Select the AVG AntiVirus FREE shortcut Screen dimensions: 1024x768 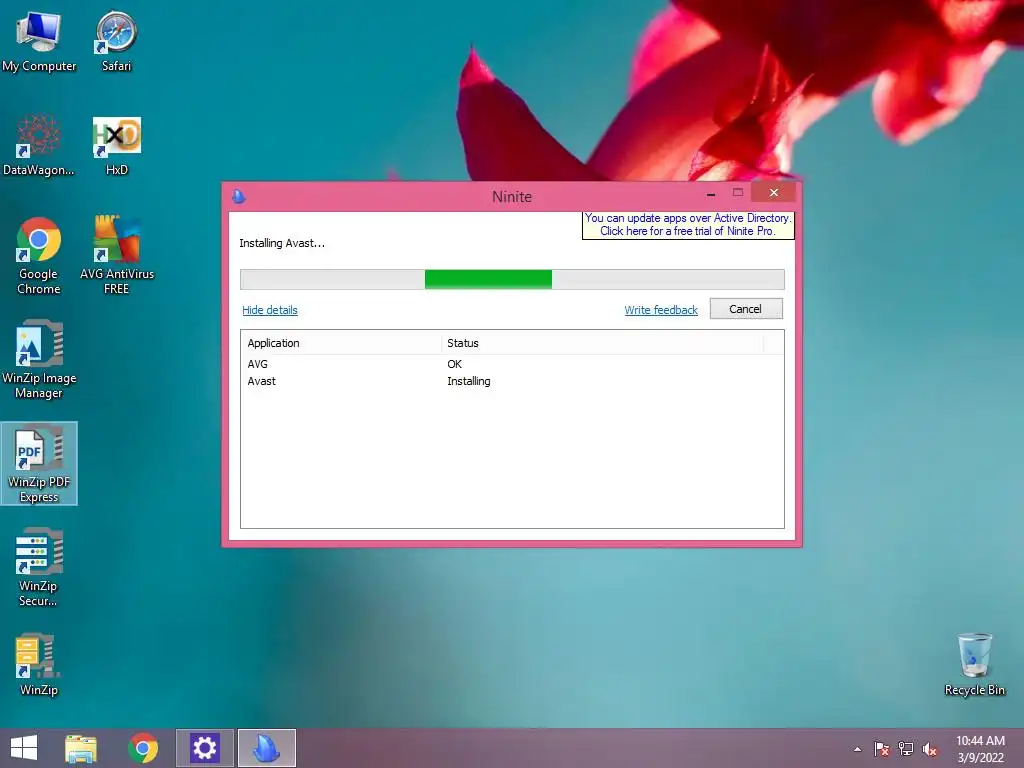pyautogui.click(x=116, y=255)
